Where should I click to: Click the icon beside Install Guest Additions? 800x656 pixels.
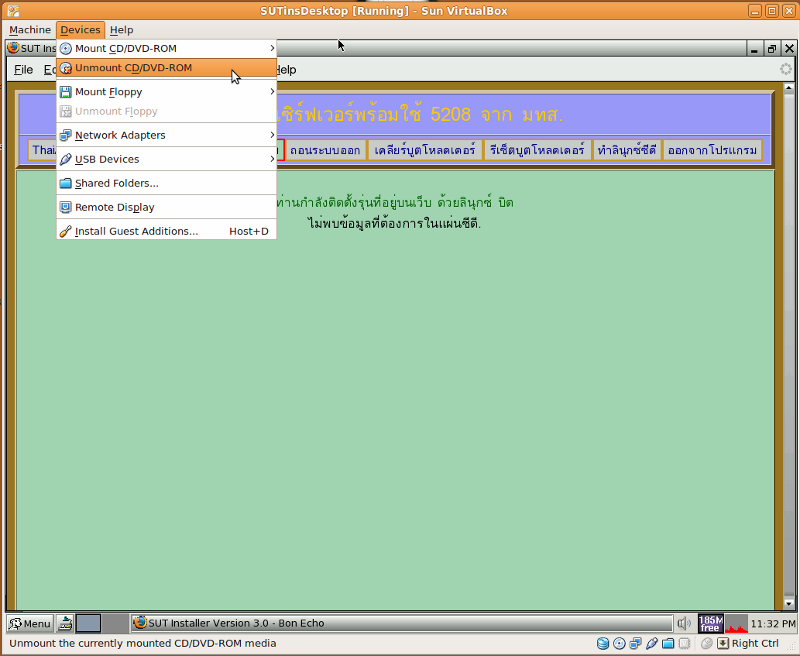pyautogui.click(x=65, y=231)
